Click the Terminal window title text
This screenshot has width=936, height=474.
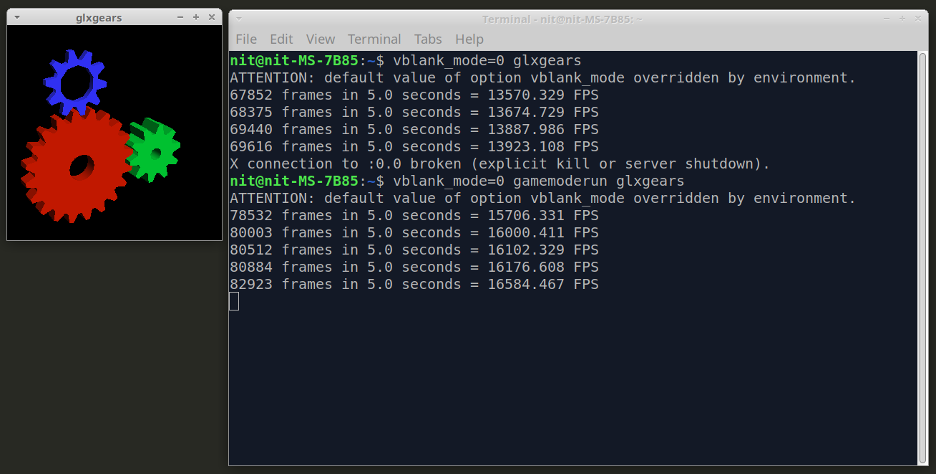coord(562,19)
